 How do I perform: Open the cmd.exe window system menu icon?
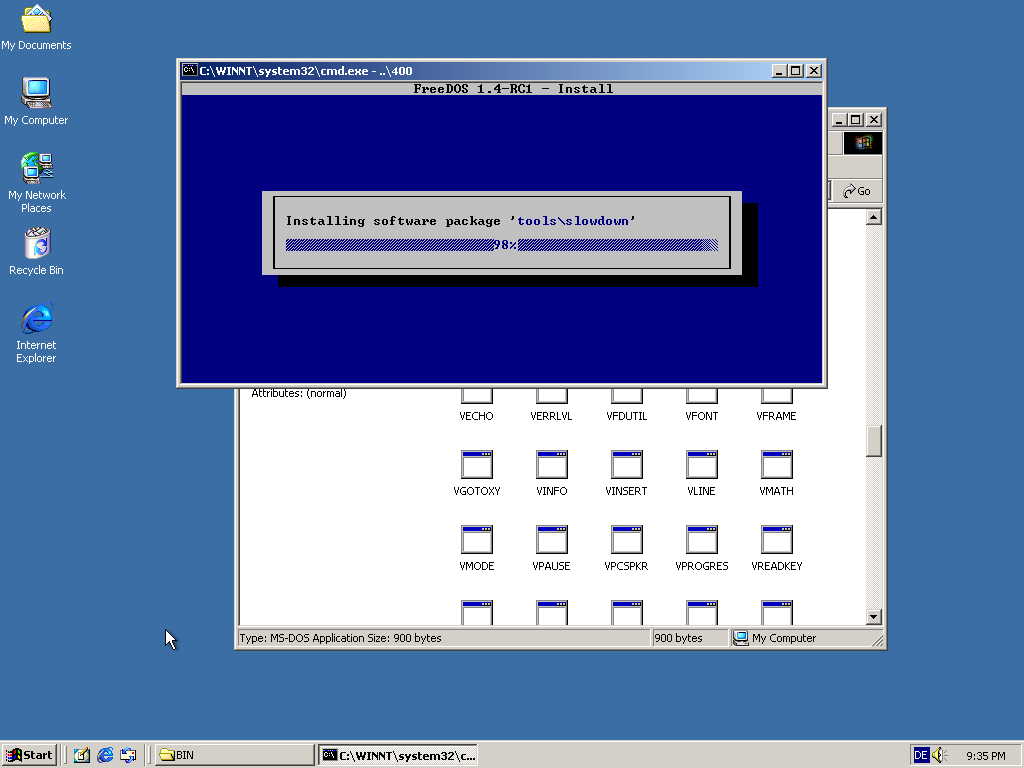point(189,70)
